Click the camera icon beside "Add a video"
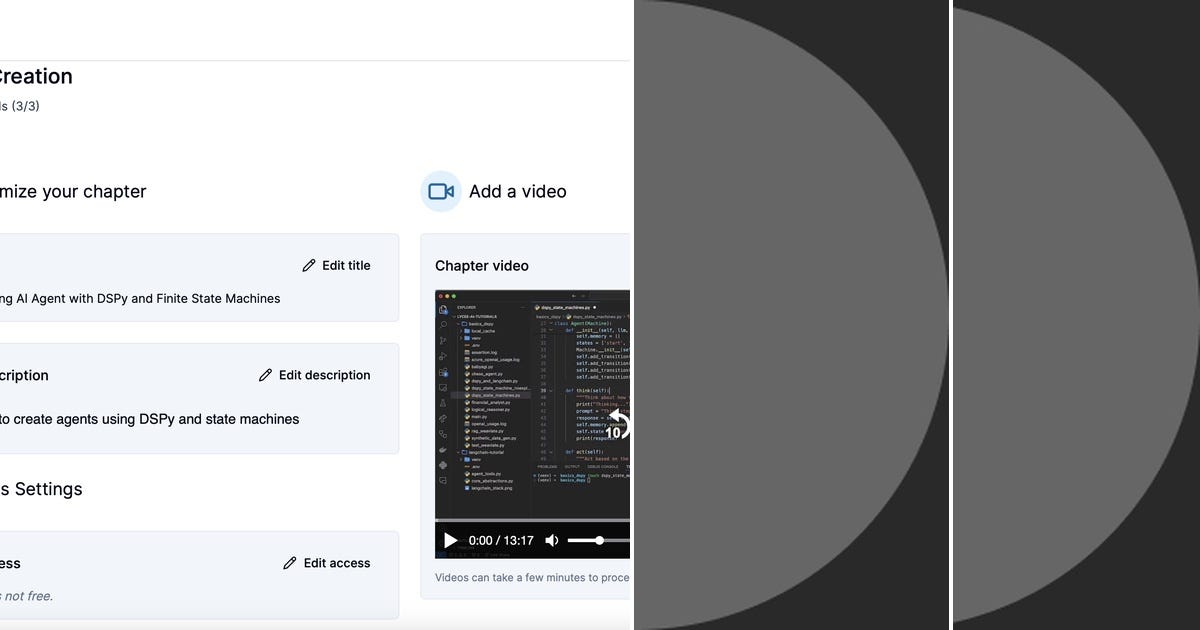 (441, 191)
